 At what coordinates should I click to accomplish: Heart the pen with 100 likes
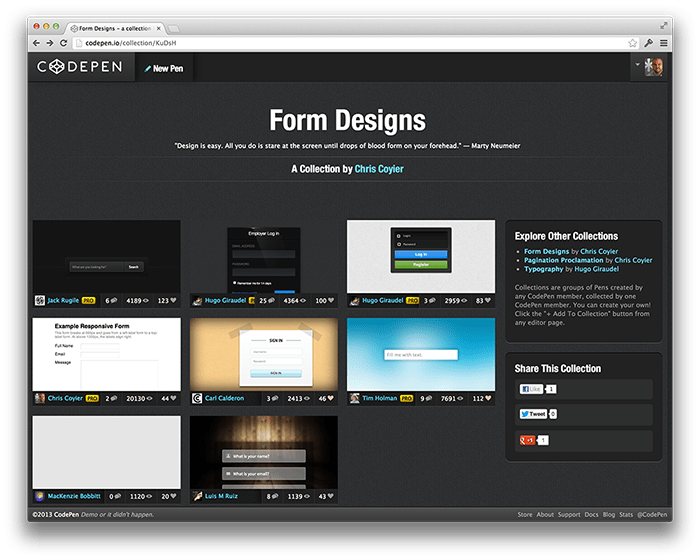(331, 301)
